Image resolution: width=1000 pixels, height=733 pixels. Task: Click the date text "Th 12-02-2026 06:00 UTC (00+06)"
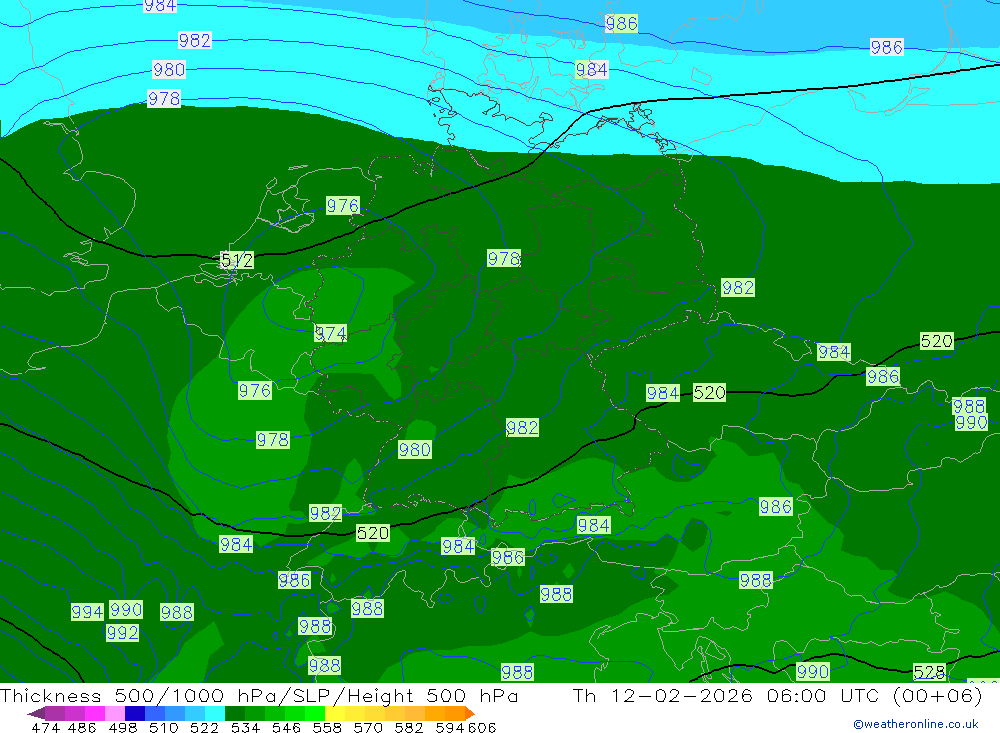[x=777, y=695]
